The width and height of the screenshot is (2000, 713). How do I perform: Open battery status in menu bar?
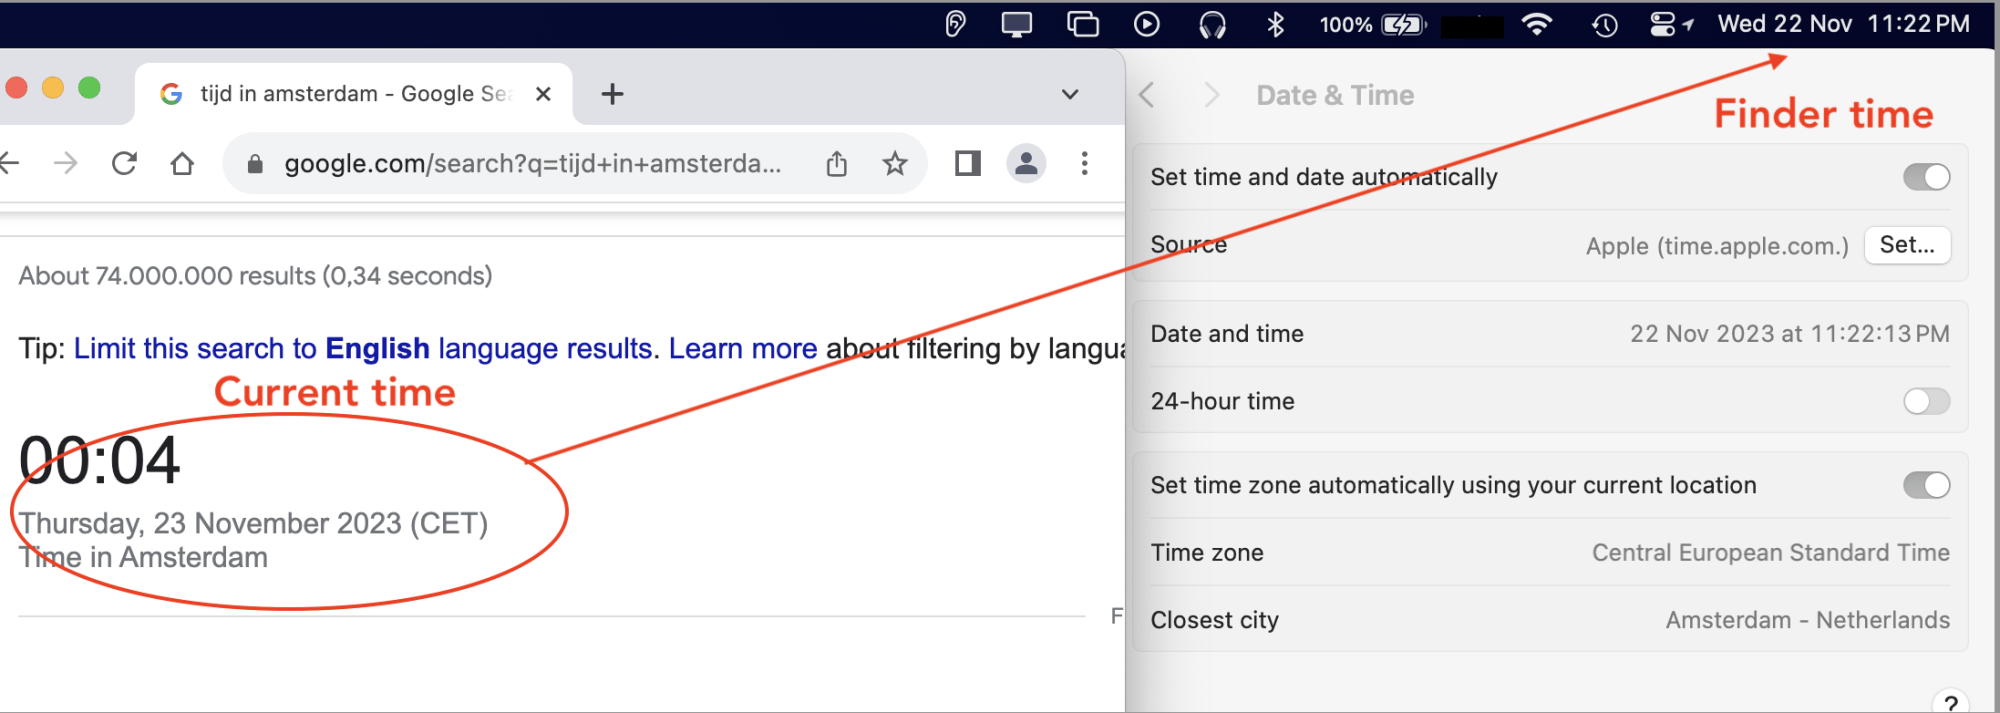1372,24
